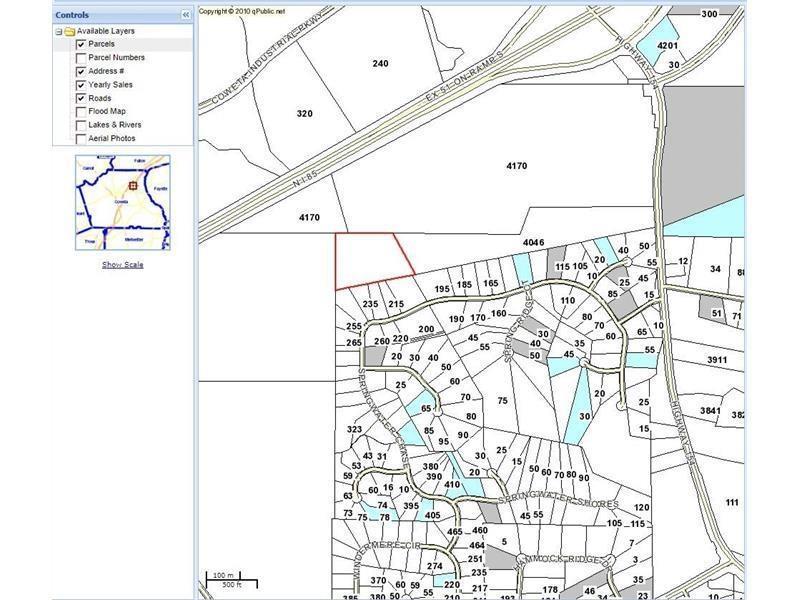
Task: Turn off the Roads layer checkbox
Action: (x=81, y=98)
